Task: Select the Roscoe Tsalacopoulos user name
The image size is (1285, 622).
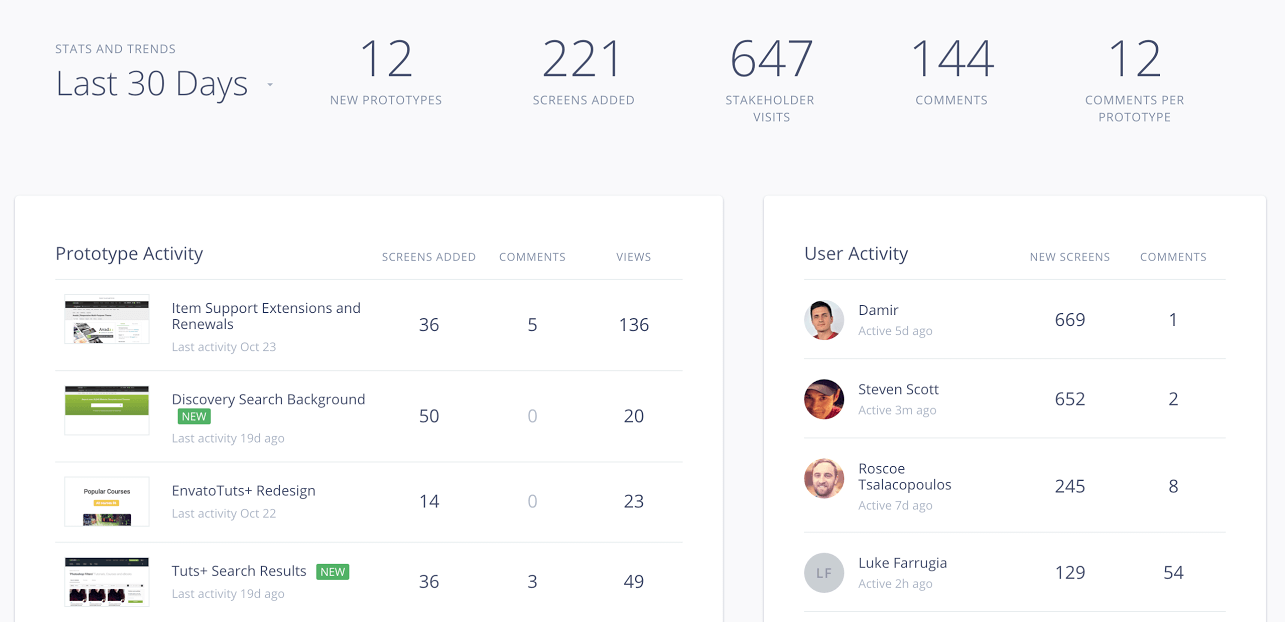Action: click(905, 476)
